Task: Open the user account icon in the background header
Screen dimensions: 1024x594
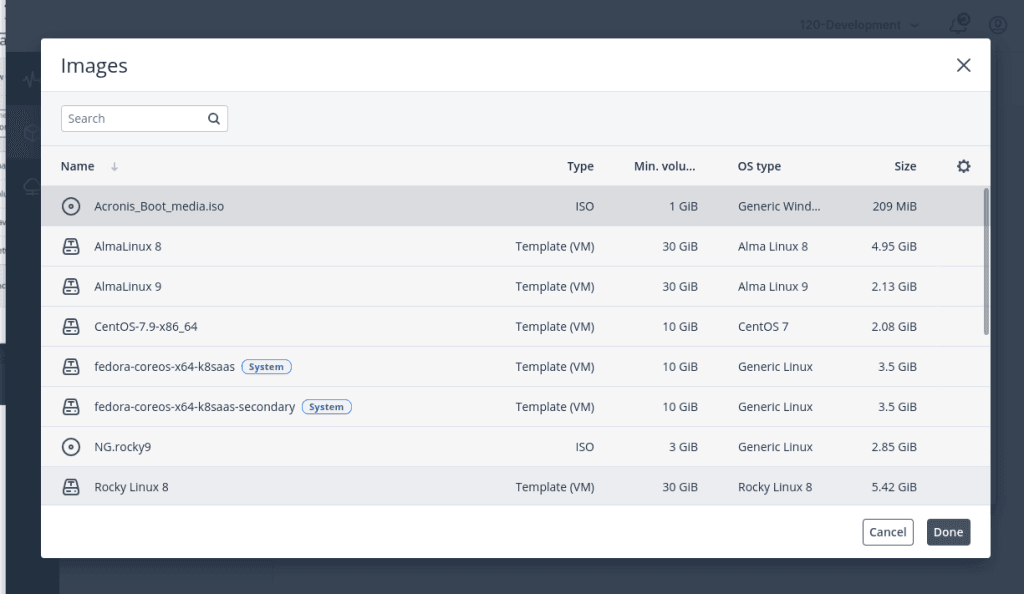Action: click(997, 25)
